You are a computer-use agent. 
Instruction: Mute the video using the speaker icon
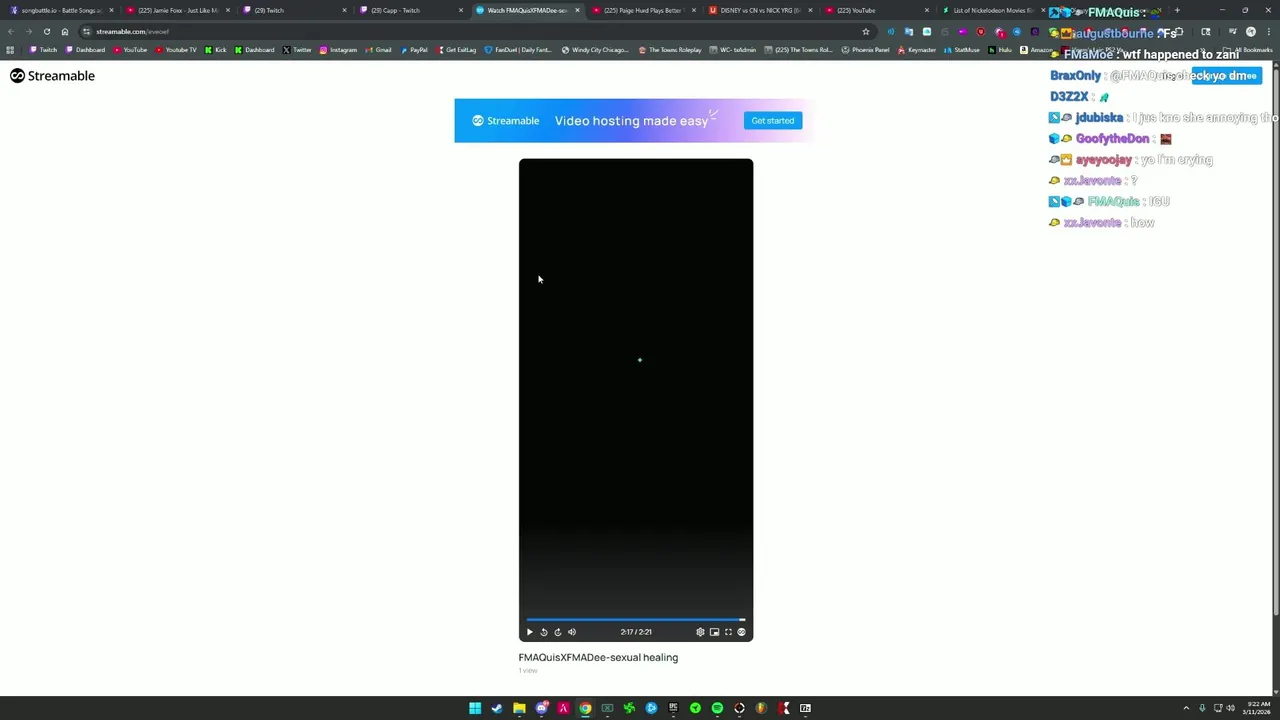tap(572, 632)
